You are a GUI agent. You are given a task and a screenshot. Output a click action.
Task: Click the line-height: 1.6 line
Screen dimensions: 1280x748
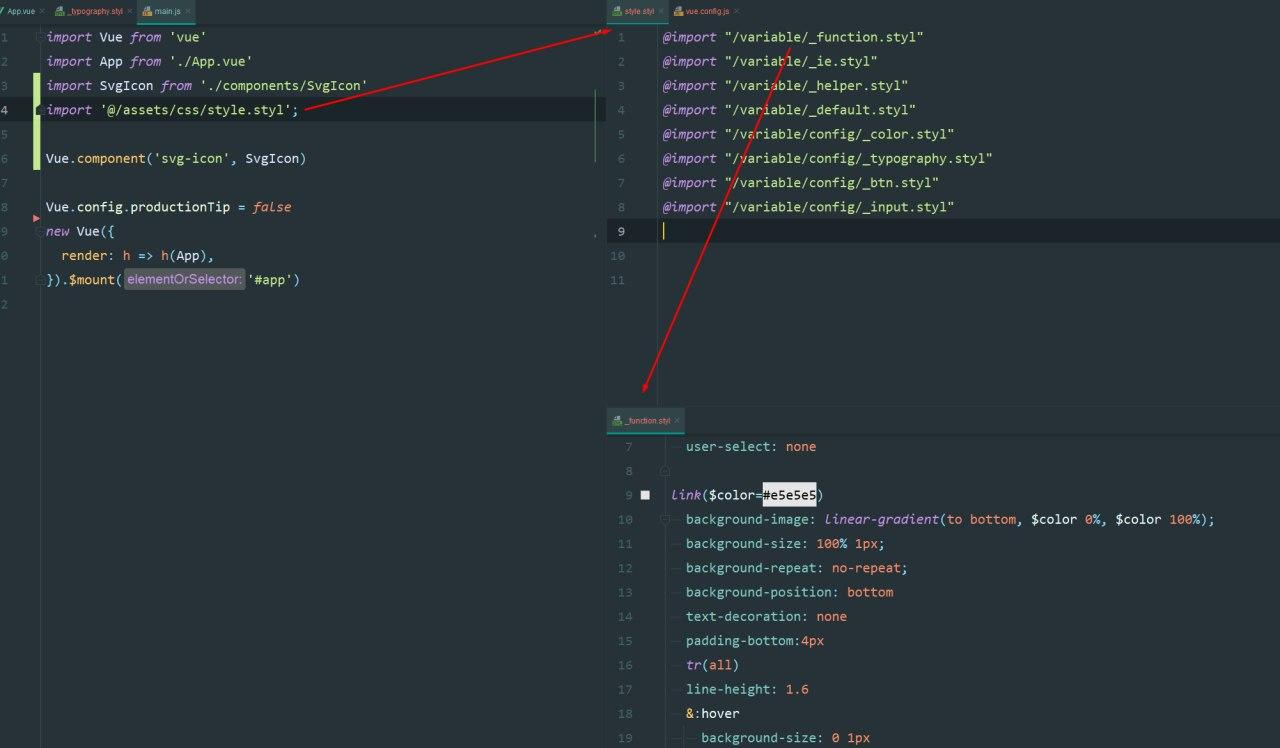[747, 689]
